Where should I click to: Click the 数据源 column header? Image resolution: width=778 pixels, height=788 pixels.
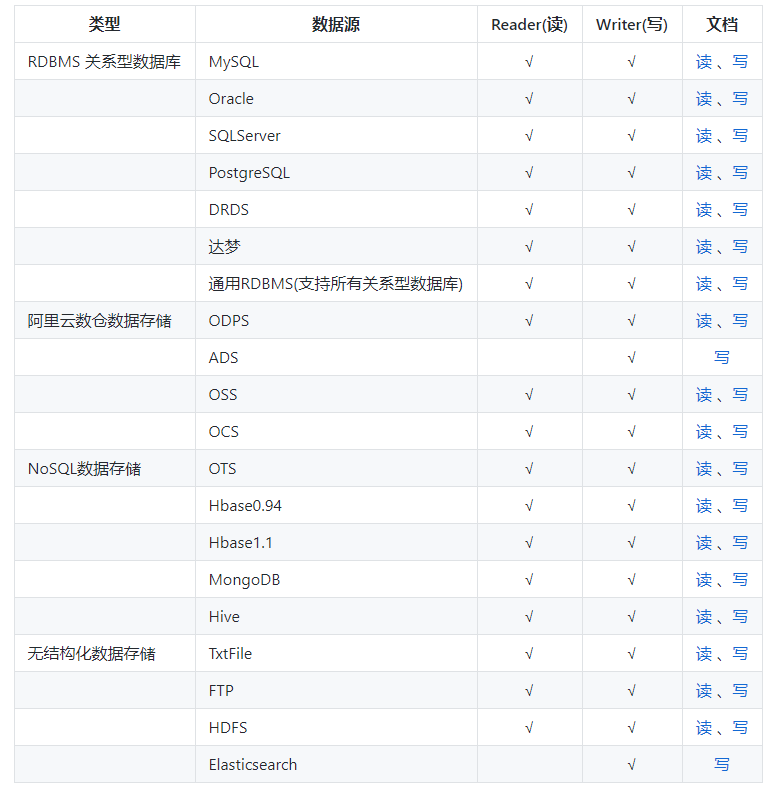point(336,24)
